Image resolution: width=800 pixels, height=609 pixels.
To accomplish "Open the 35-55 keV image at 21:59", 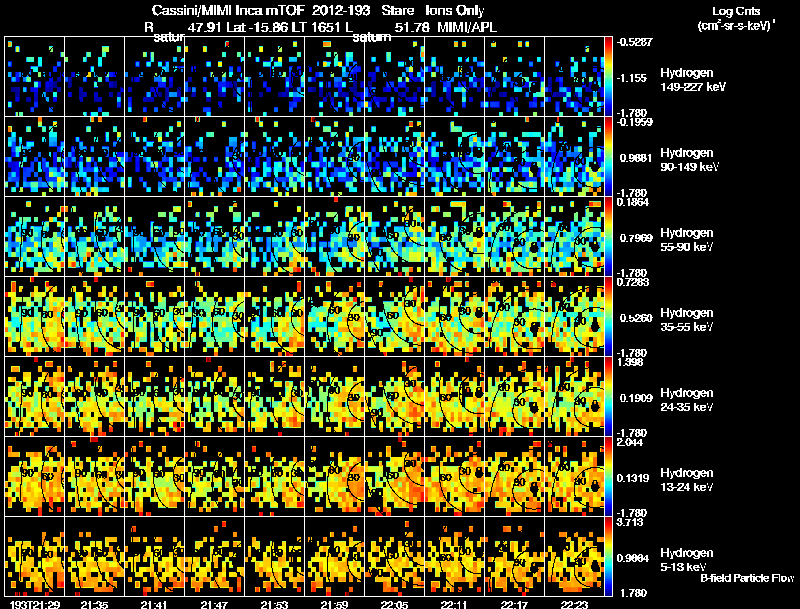I will [335, 317].
